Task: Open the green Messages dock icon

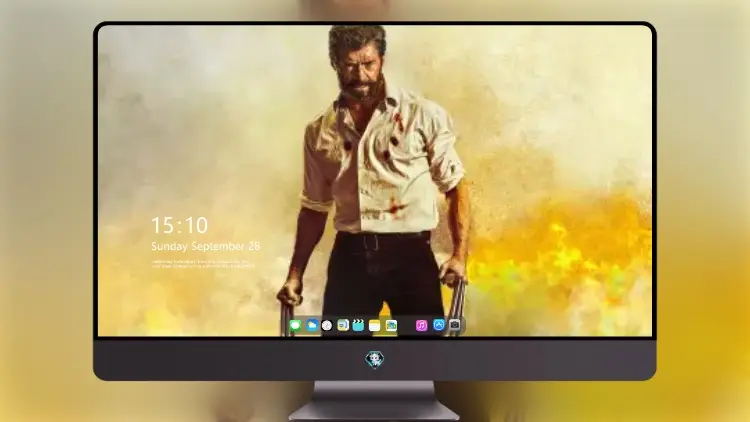Action: pos(296,326)
